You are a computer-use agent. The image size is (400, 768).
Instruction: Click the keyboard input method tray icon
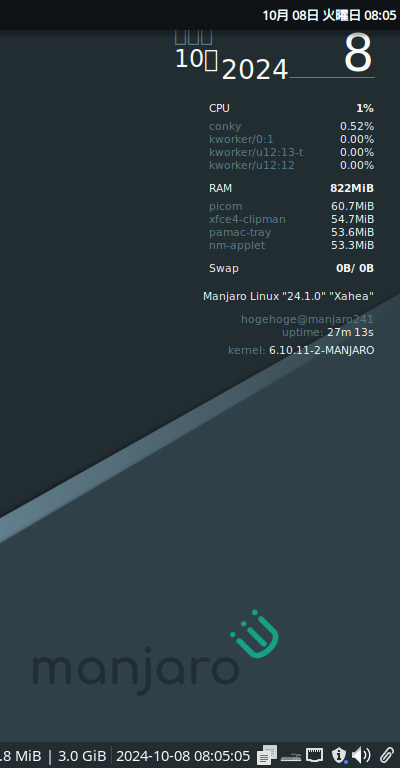[x=290, y=755]
